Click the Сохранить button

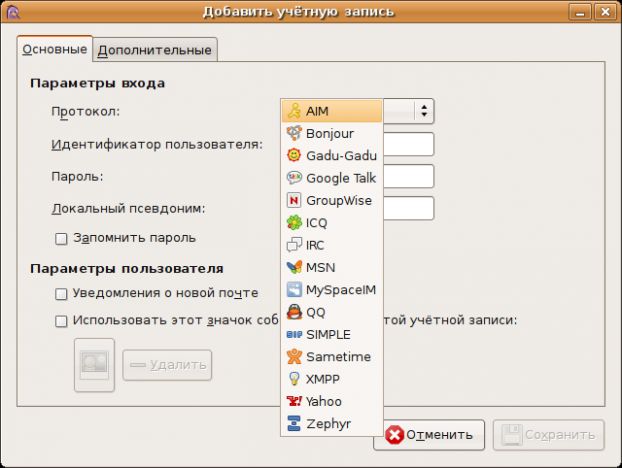pyautogui.click(x=549, y=435)
